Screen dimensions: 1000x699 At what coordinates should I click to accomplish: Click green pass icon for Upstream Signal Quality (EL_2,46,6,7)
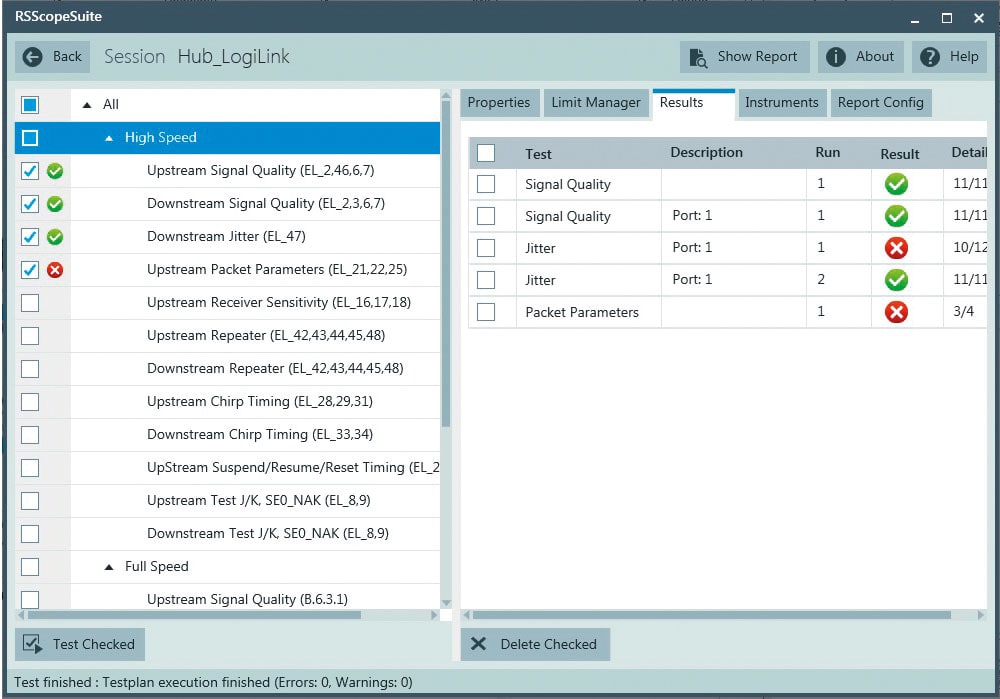(55, 171)
